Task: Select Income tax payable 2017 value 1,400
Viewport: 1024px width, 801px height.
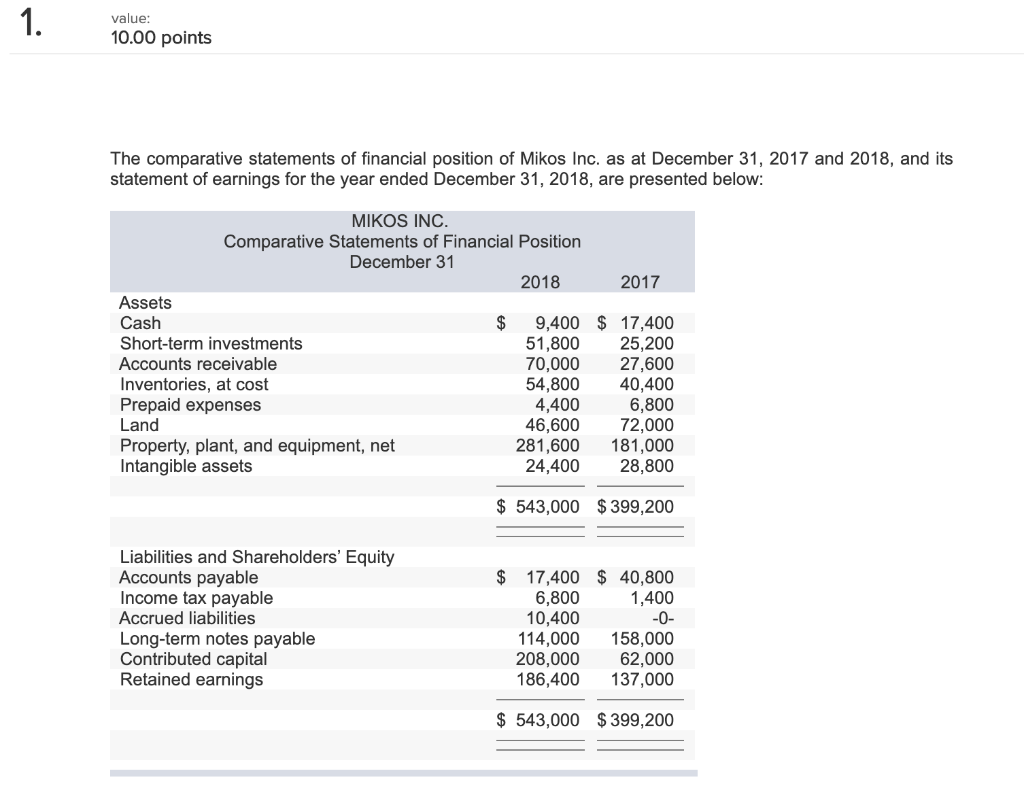Action: (x=652, y=598)
